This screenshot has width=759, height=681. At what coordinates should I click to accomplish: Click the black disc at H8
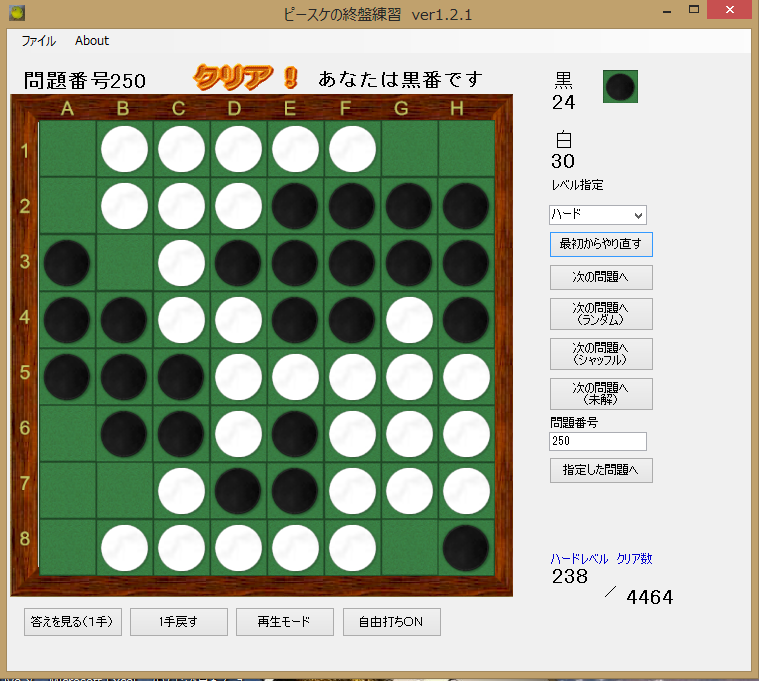pyautogui.click(x=466, y=548)
